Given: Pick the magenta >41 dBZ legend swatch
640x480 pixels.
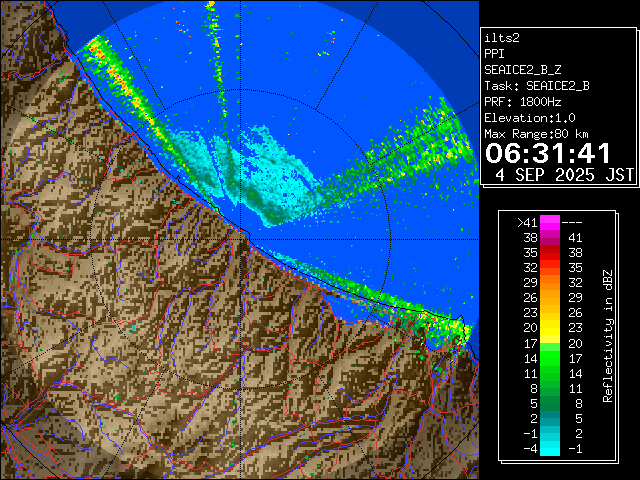Looking at the screenshot, I should tap(550, 222).
